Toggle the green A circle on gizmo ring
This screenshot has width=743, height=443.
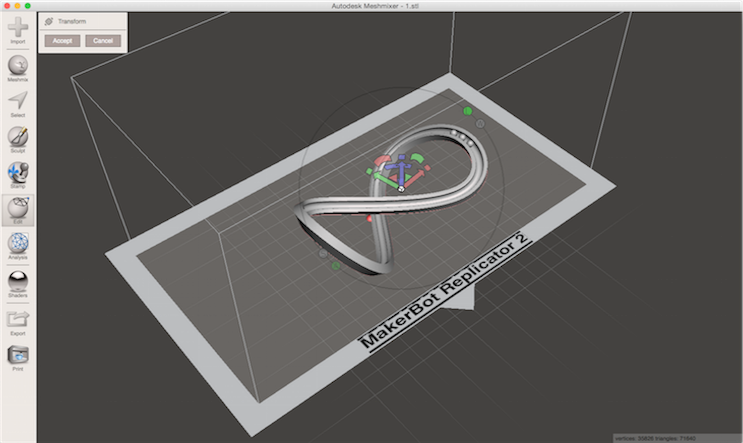[x=336, y=266]
